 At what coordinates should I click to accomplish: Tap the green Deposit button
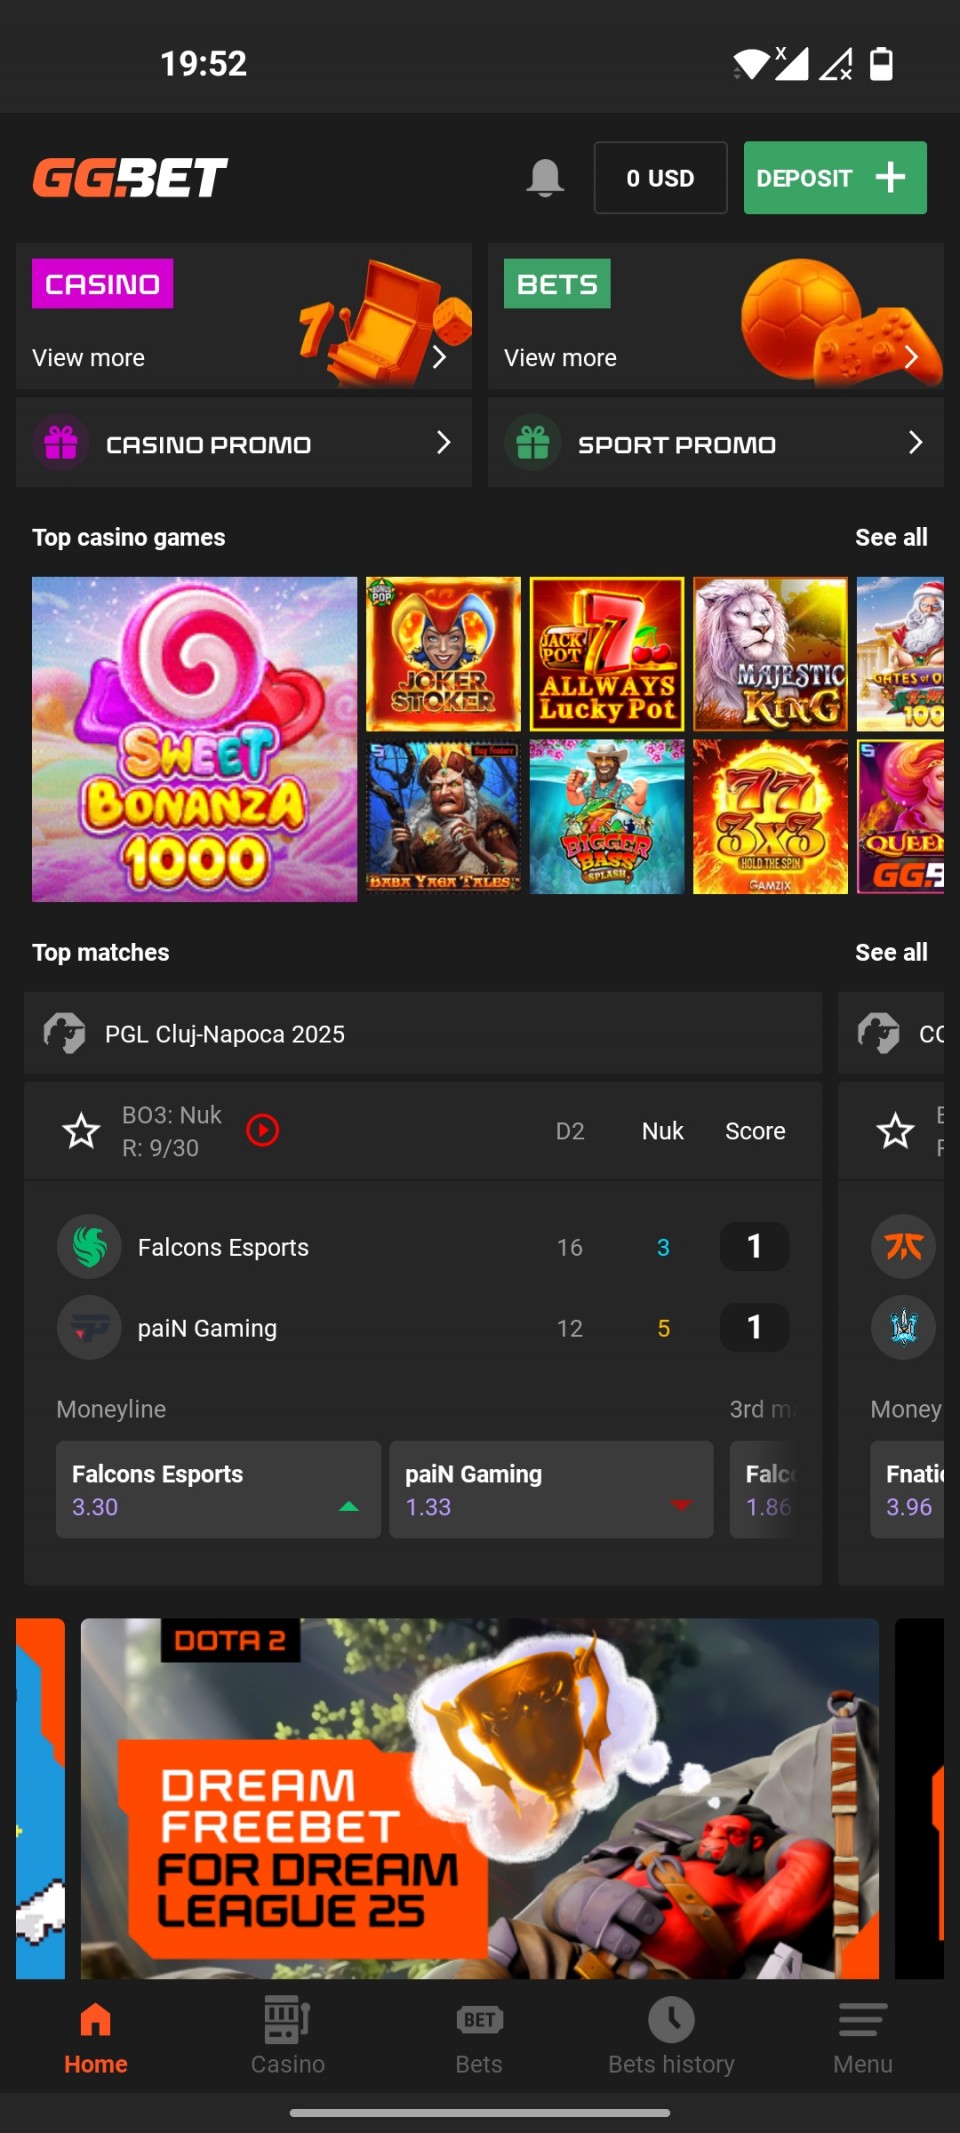click(835, 178)
